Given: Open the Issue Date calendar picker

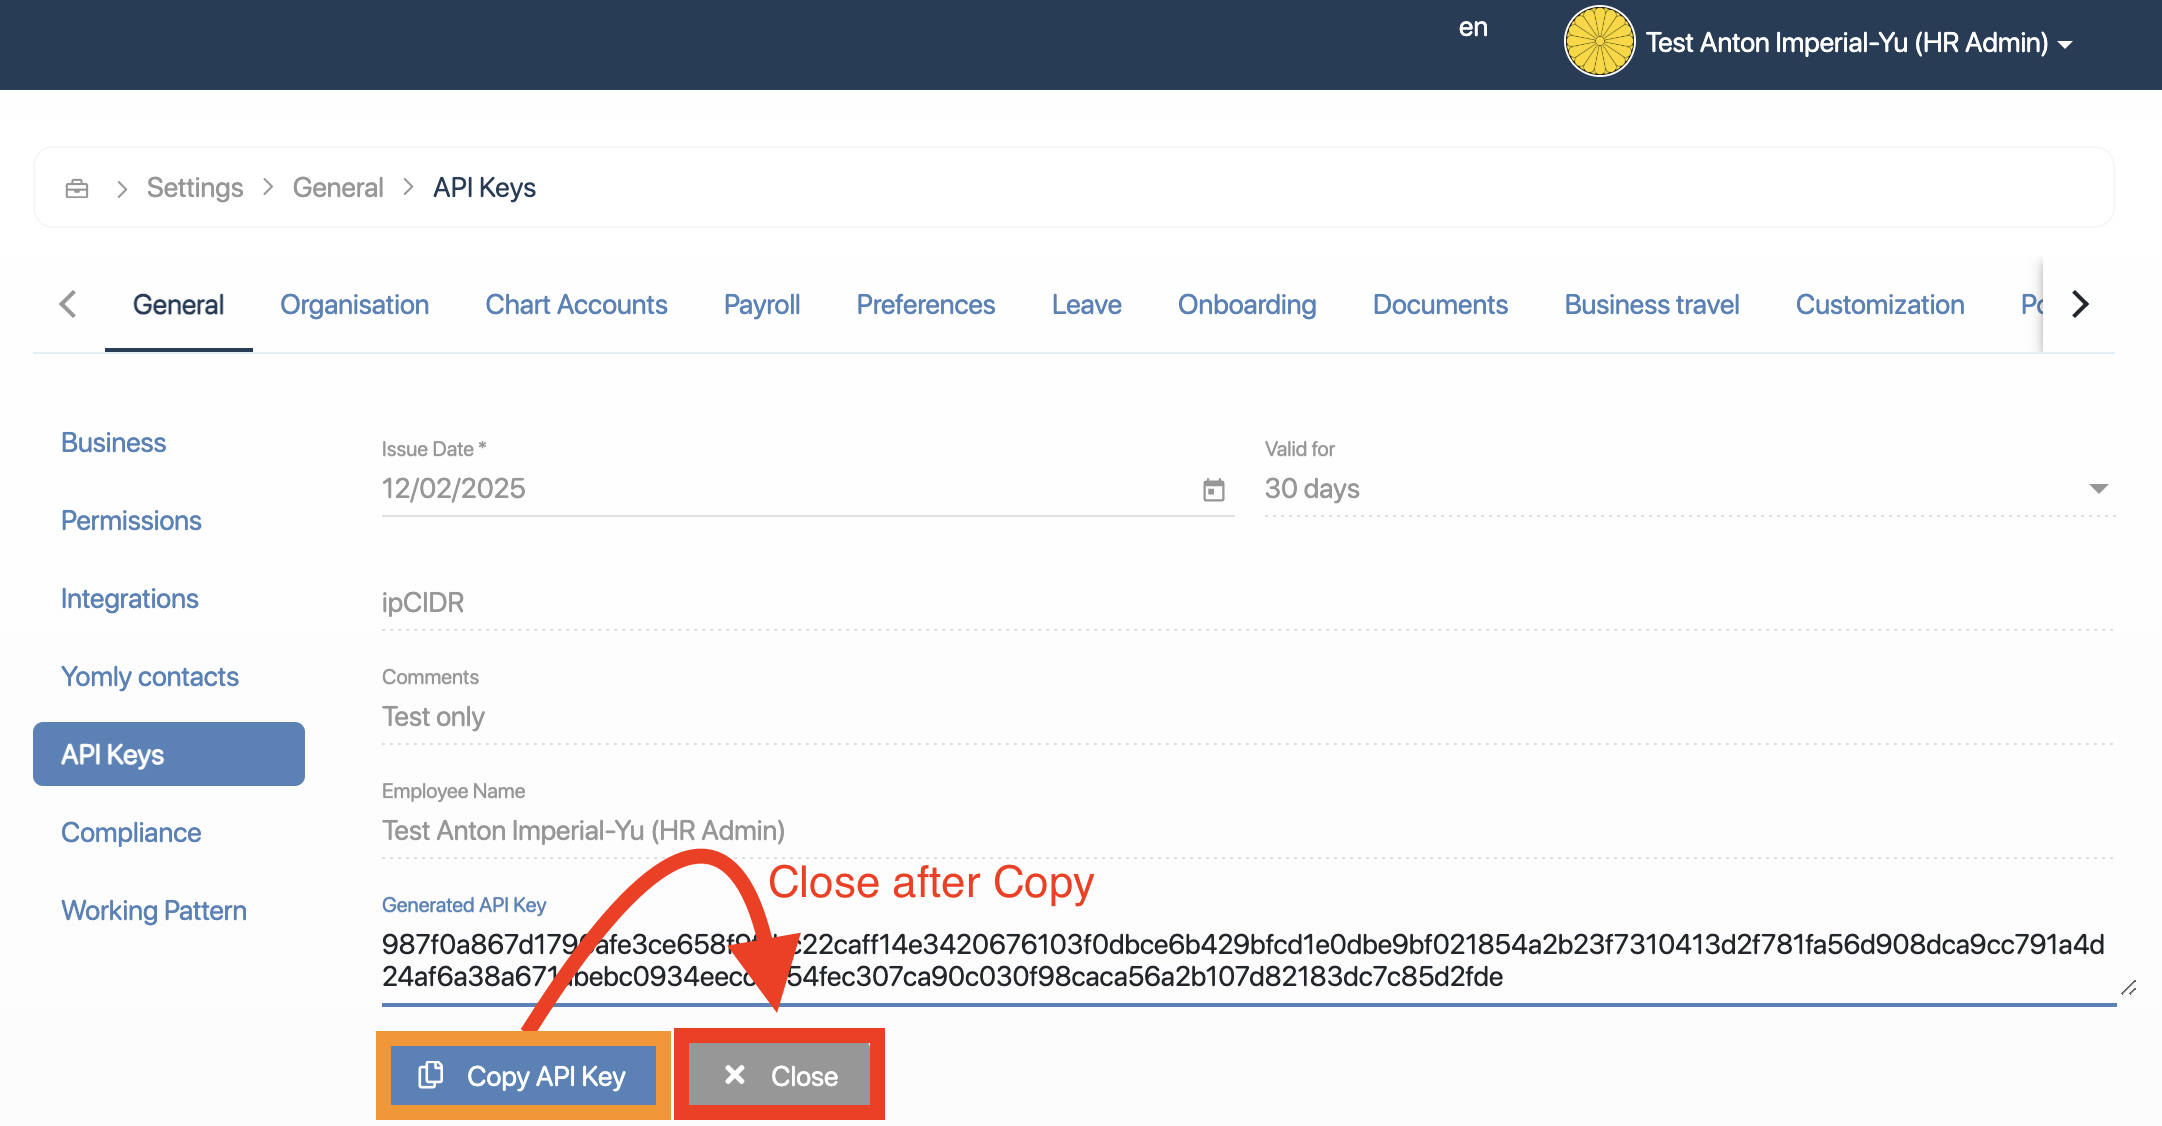Looking at the screenshot, I should pyautogui.click(x=1213, y=490).
